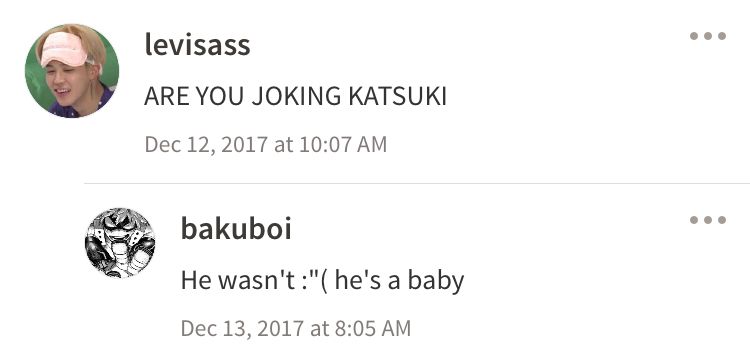The height and width of the screenshot is (360, 750).
Task: Click the black-and-white circular avatar
Action: (x=120, y=243)
